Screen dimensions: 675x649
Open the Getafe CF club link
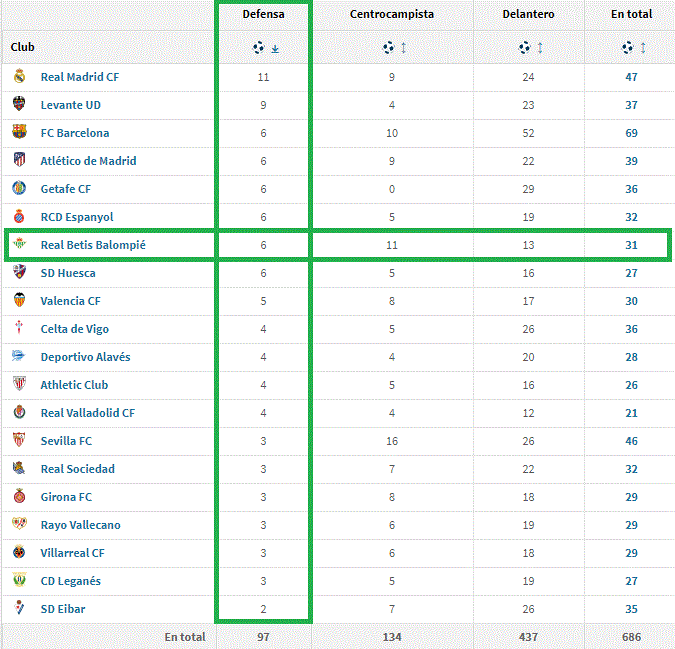pos(66,189)
